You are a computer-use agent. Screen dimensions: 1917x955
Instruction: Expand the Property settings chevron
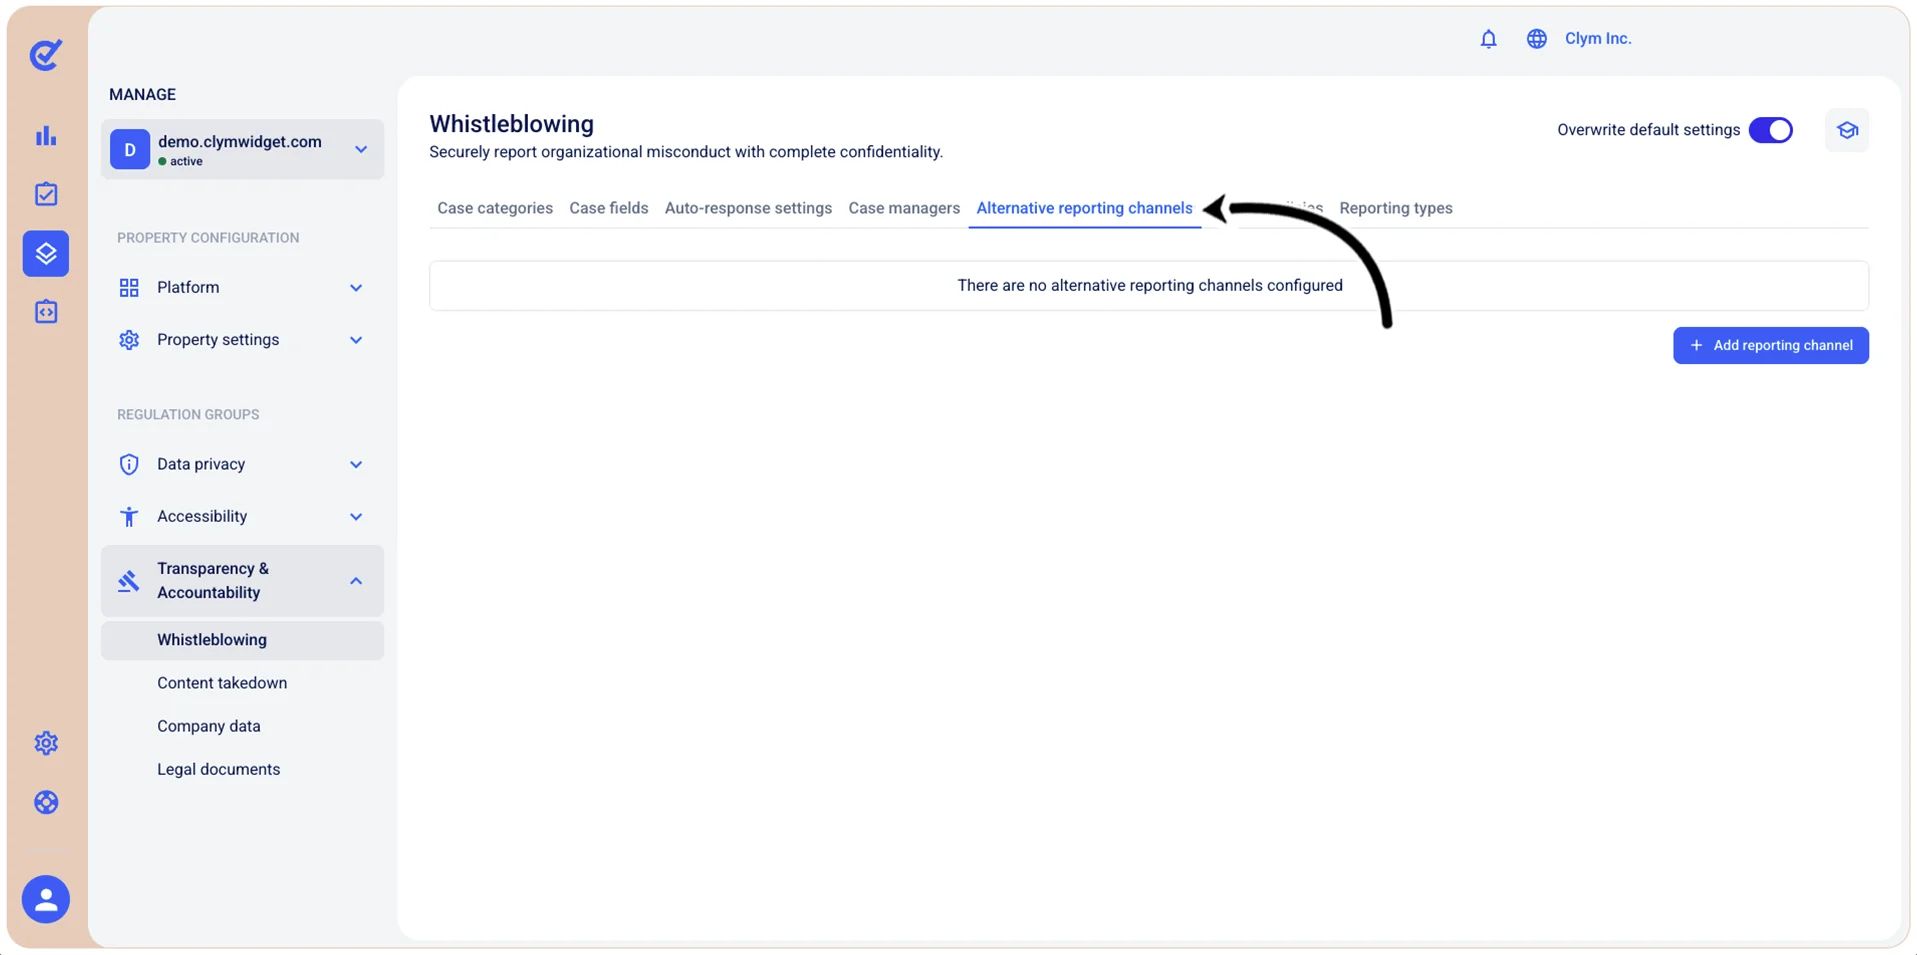pyautogui.click(x=356, y=340)
